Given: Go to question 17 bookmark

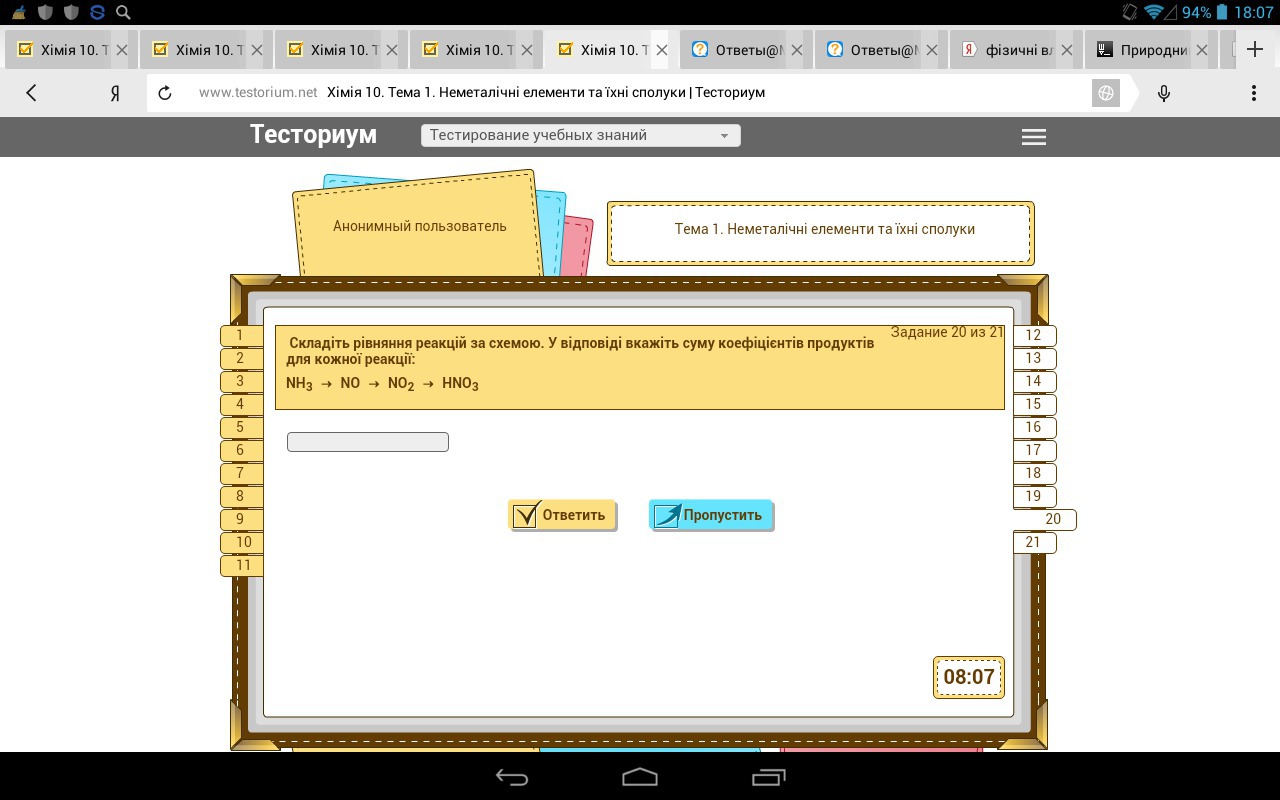Looking at the screenshot, I should (x=1034, y=450).
